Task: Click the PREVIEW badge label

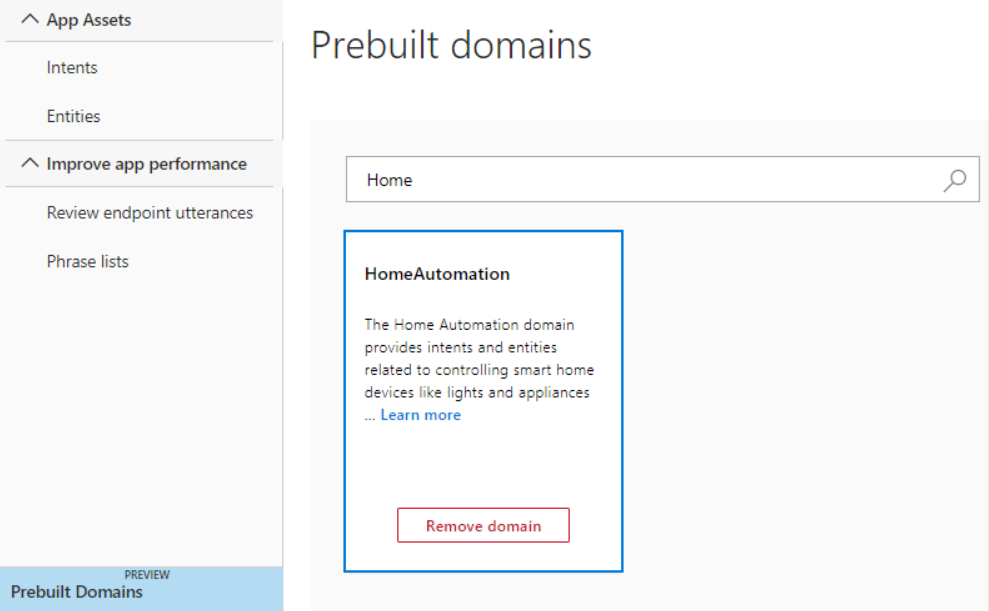Action: (x=146, y=575)
